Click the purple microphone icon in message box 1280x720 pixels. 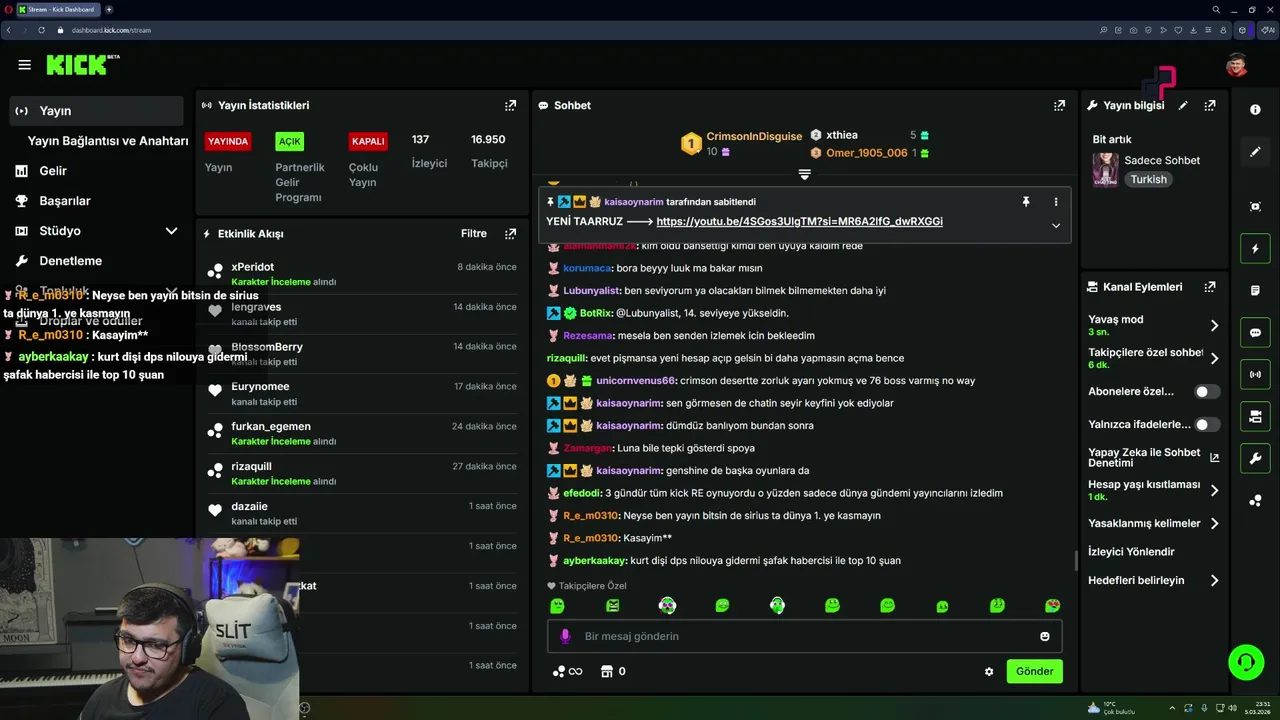coord(565,636)
